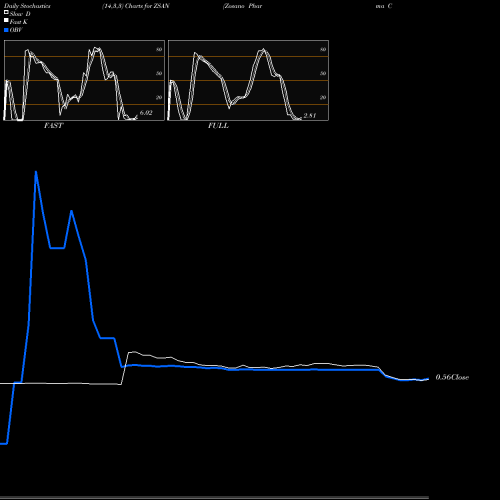The height and width of the screenshot is (500, 500).
Task: Click the FAST chart caption
Action: [53, 126]
